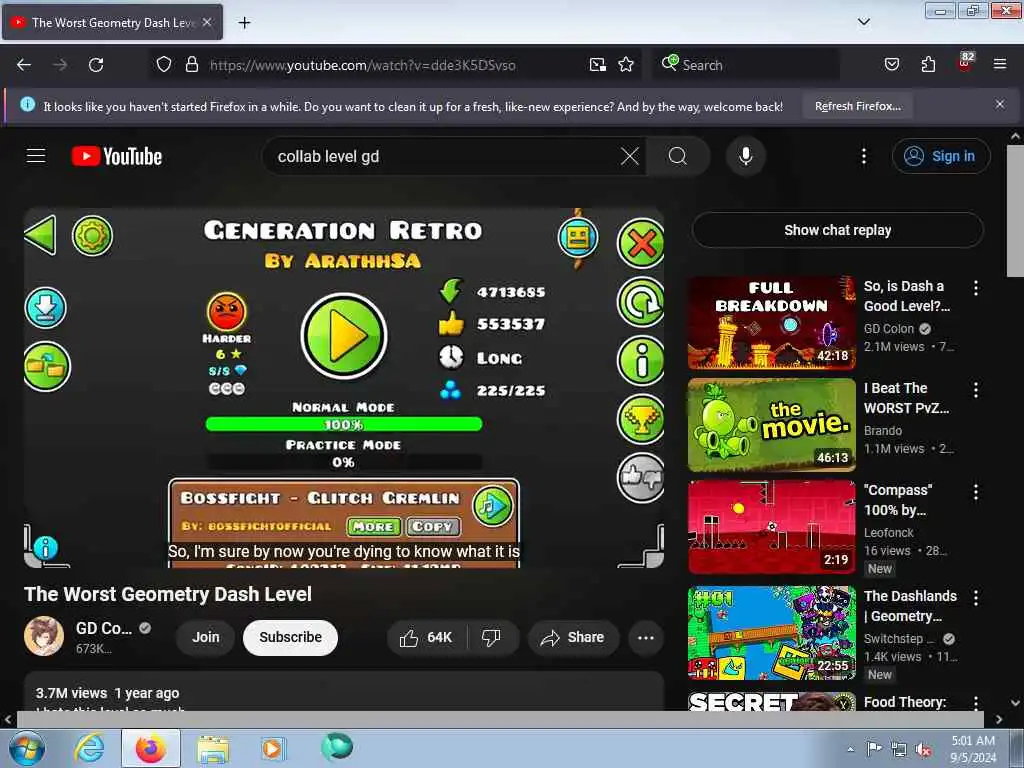Click the blue download arrow icon in video
This screenshot has height=768, width=1024.
coord(46,308)
